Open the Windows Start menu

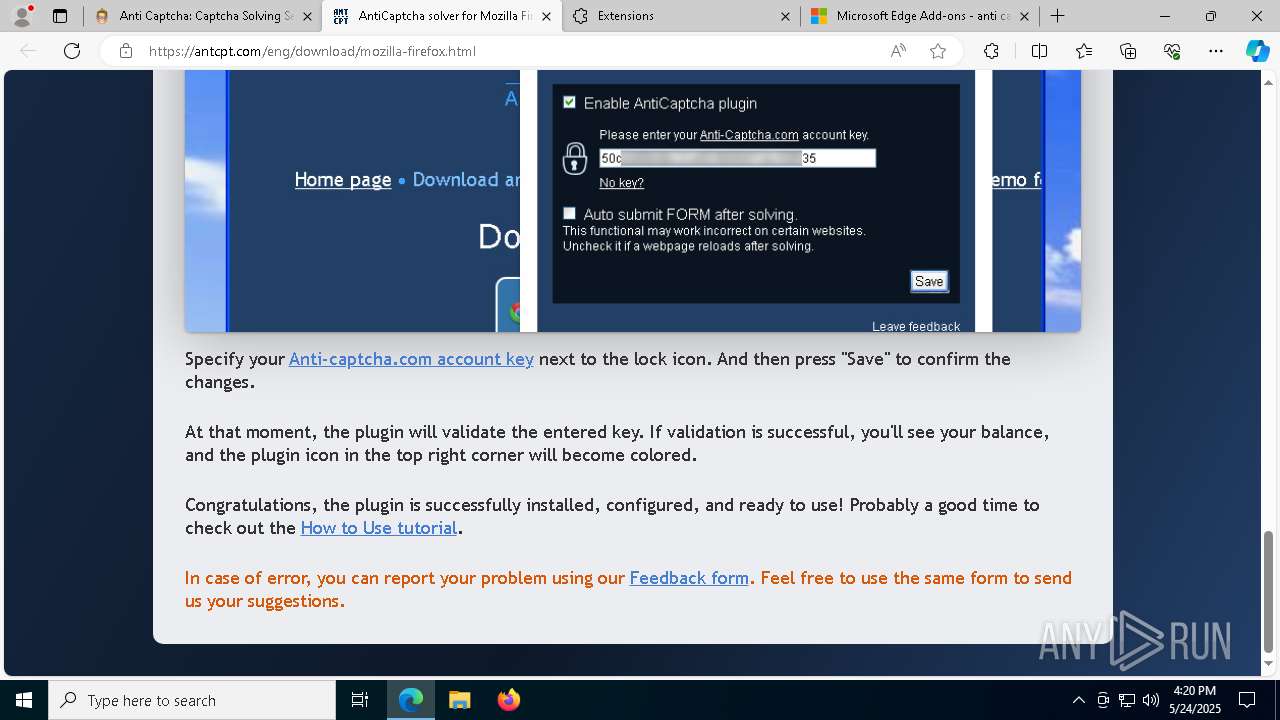point(24,700)
